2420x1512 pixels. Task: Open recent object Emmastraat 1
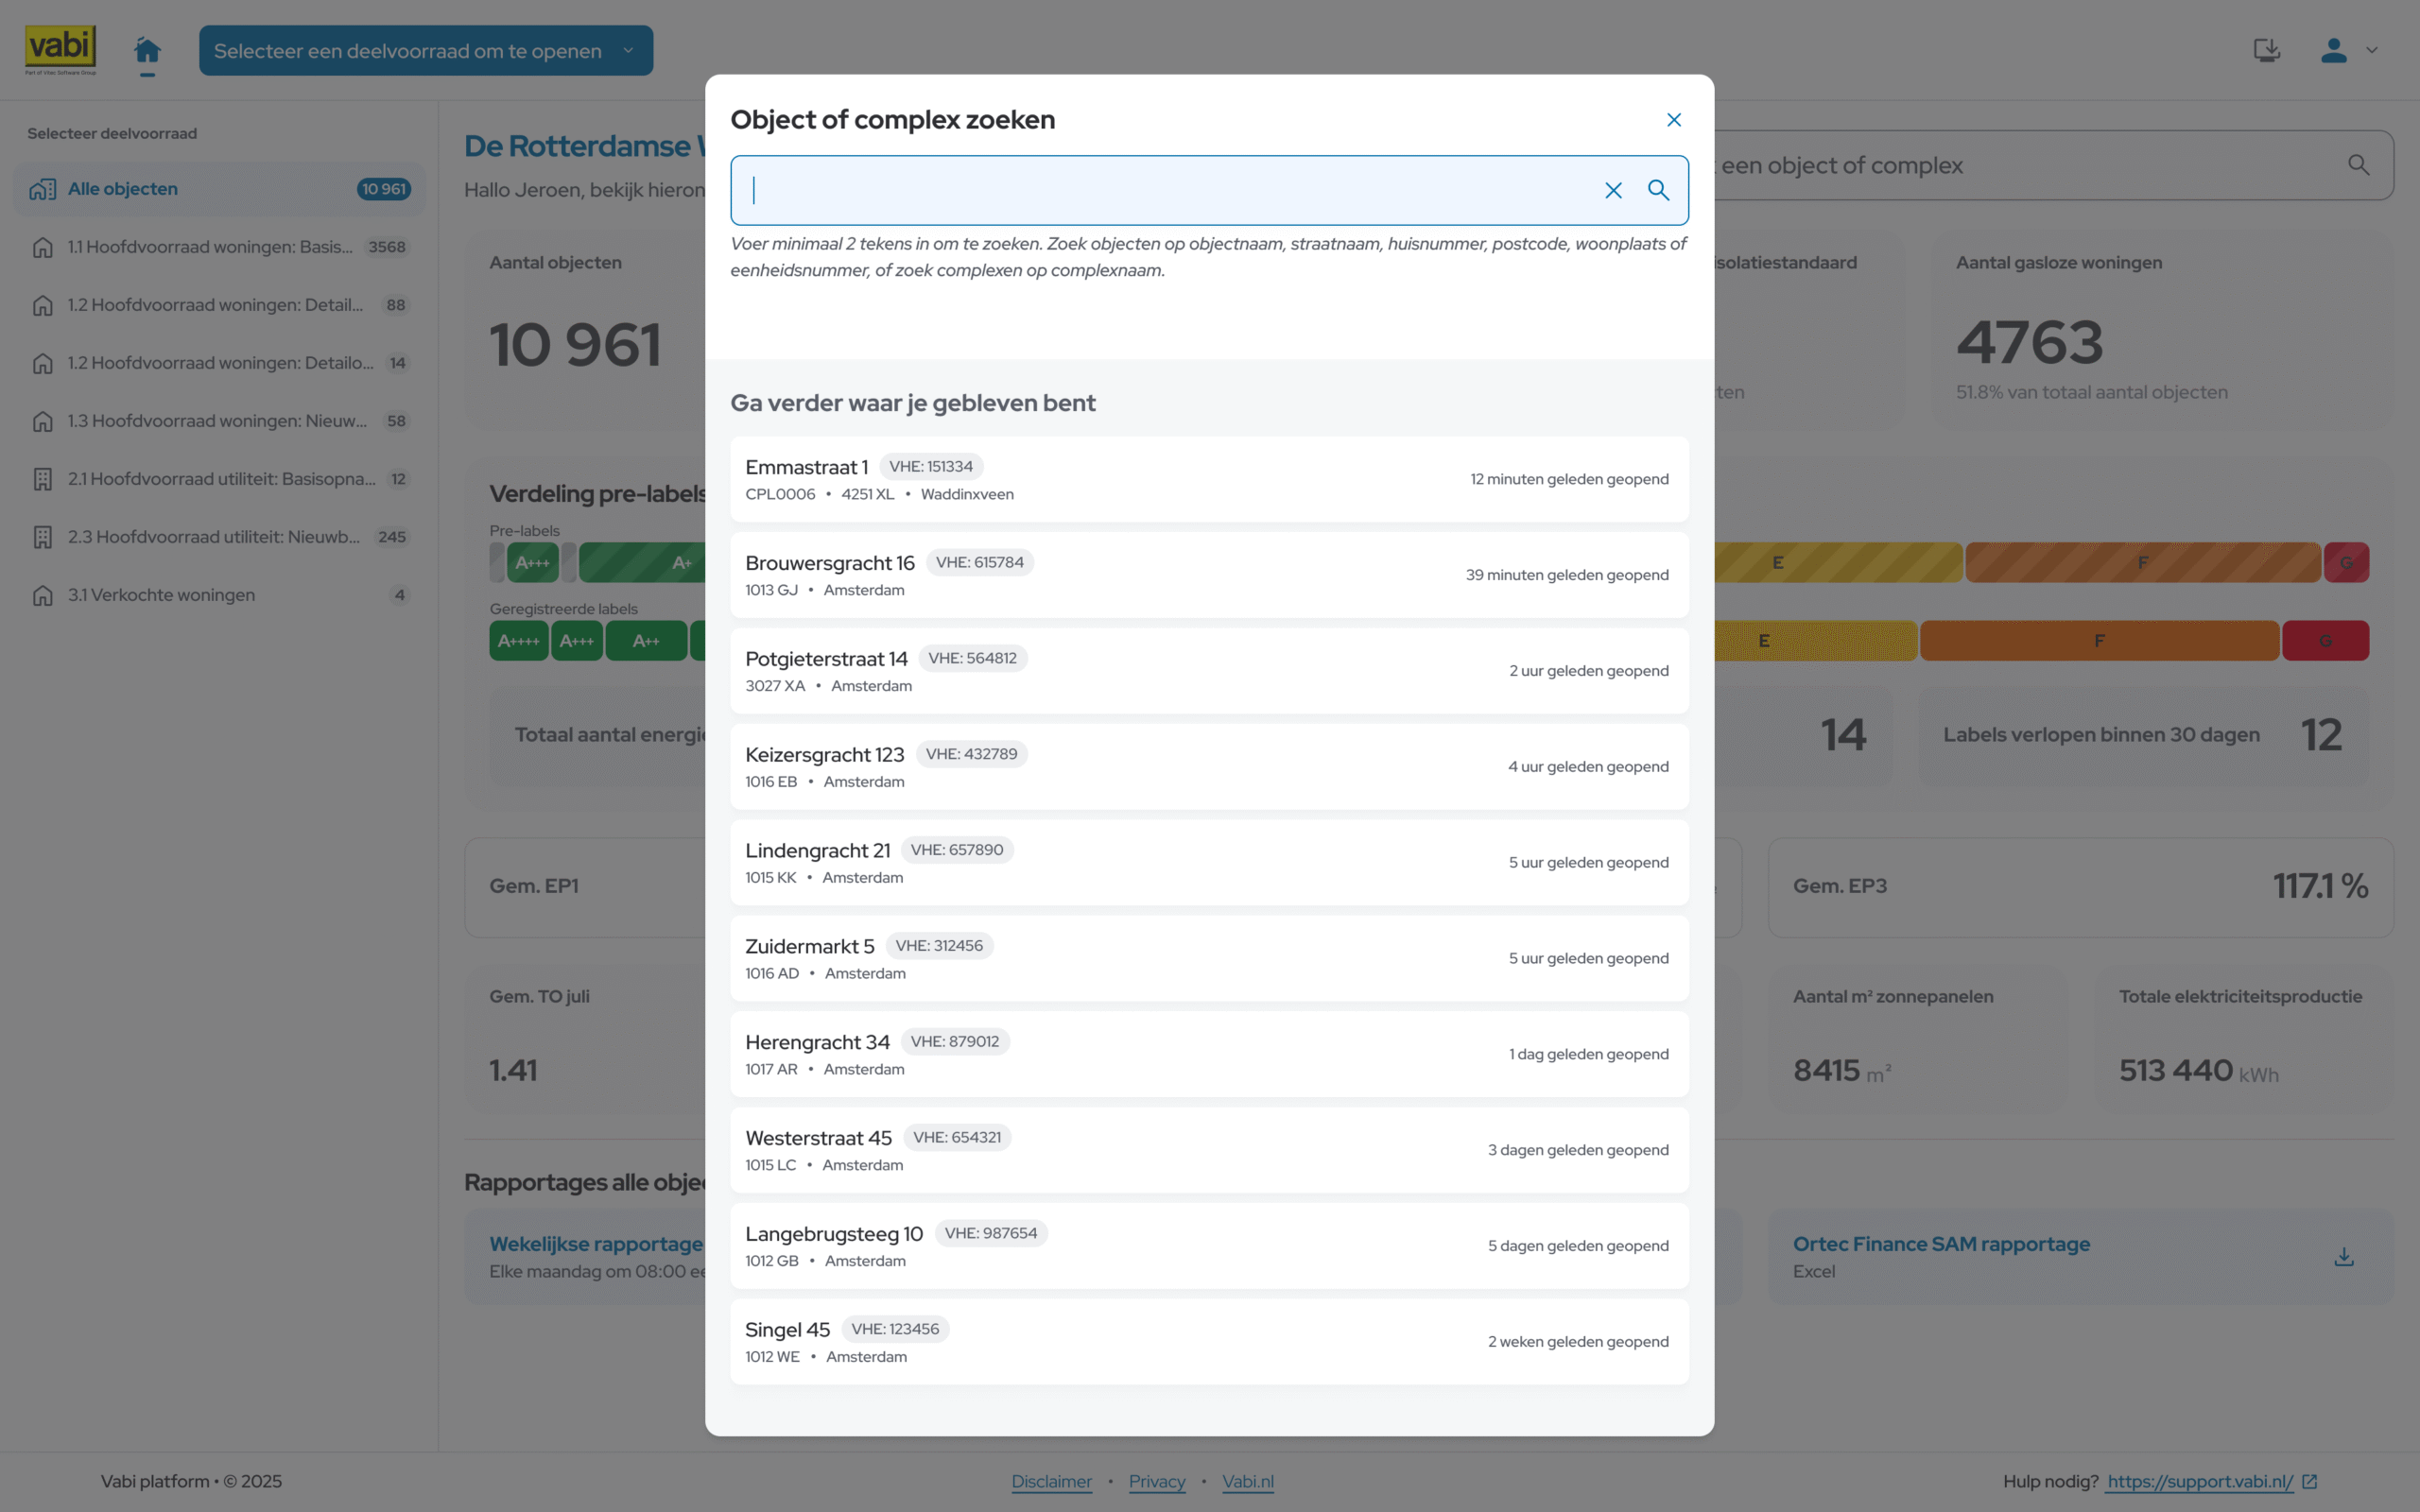[x=1209, y=479]
